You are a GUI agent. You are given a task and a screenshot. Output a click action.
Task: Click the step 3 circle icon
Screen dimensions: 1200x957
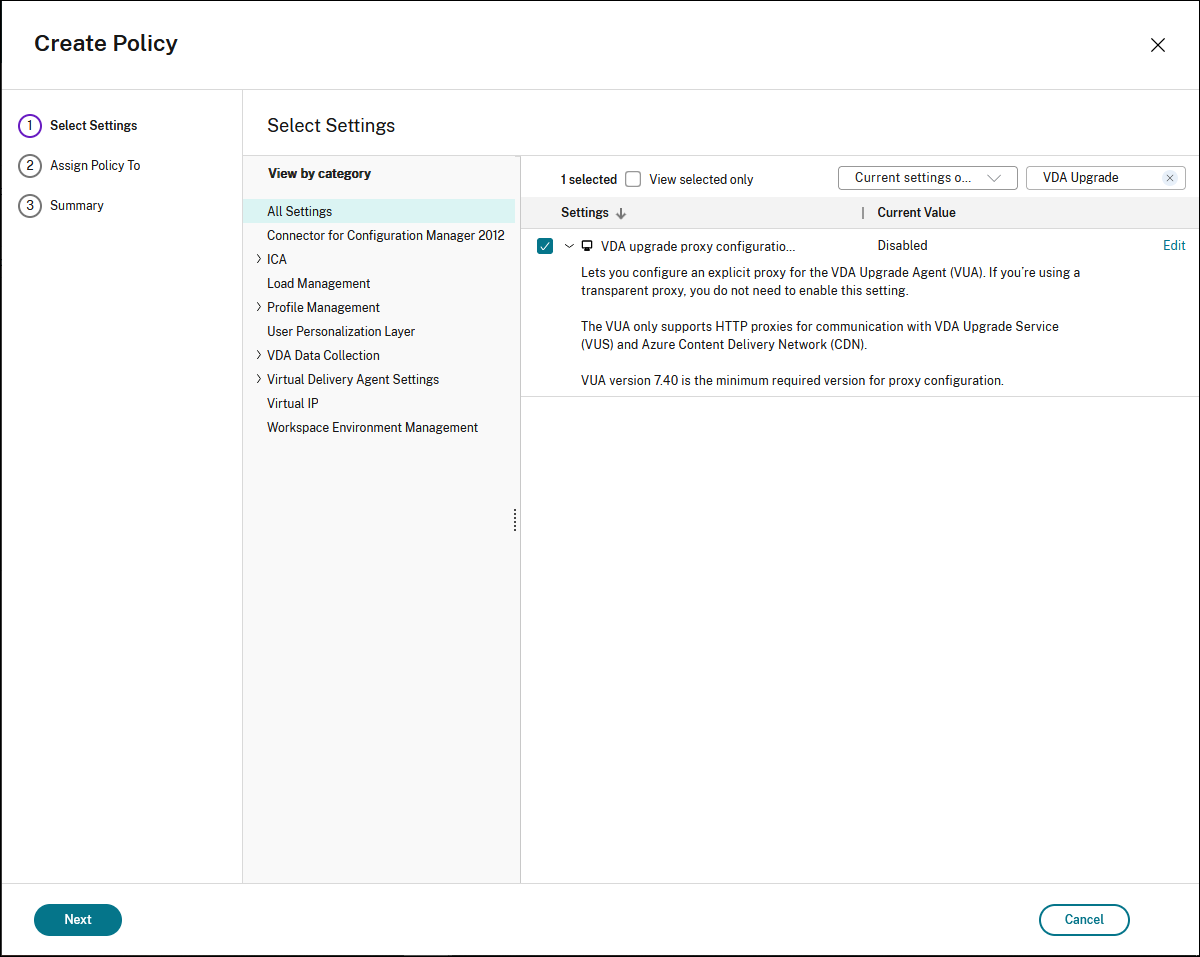click(30, 206)
